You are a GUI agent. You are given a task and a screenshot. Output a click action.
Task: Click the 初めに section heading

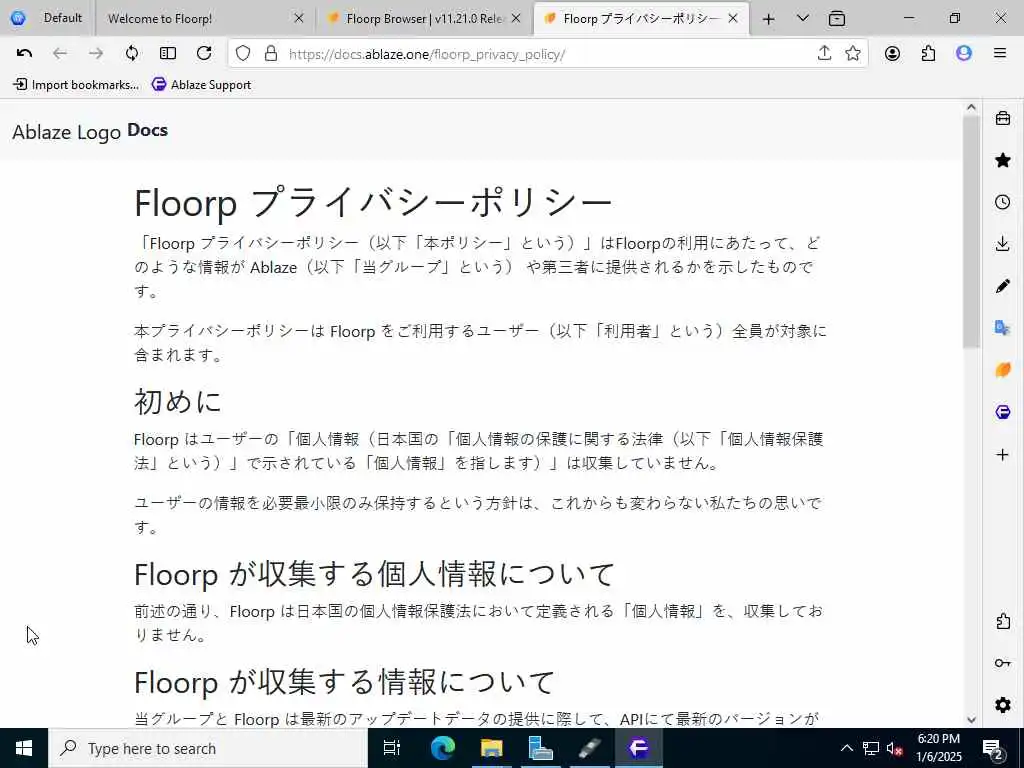click(x=178, y=401)
